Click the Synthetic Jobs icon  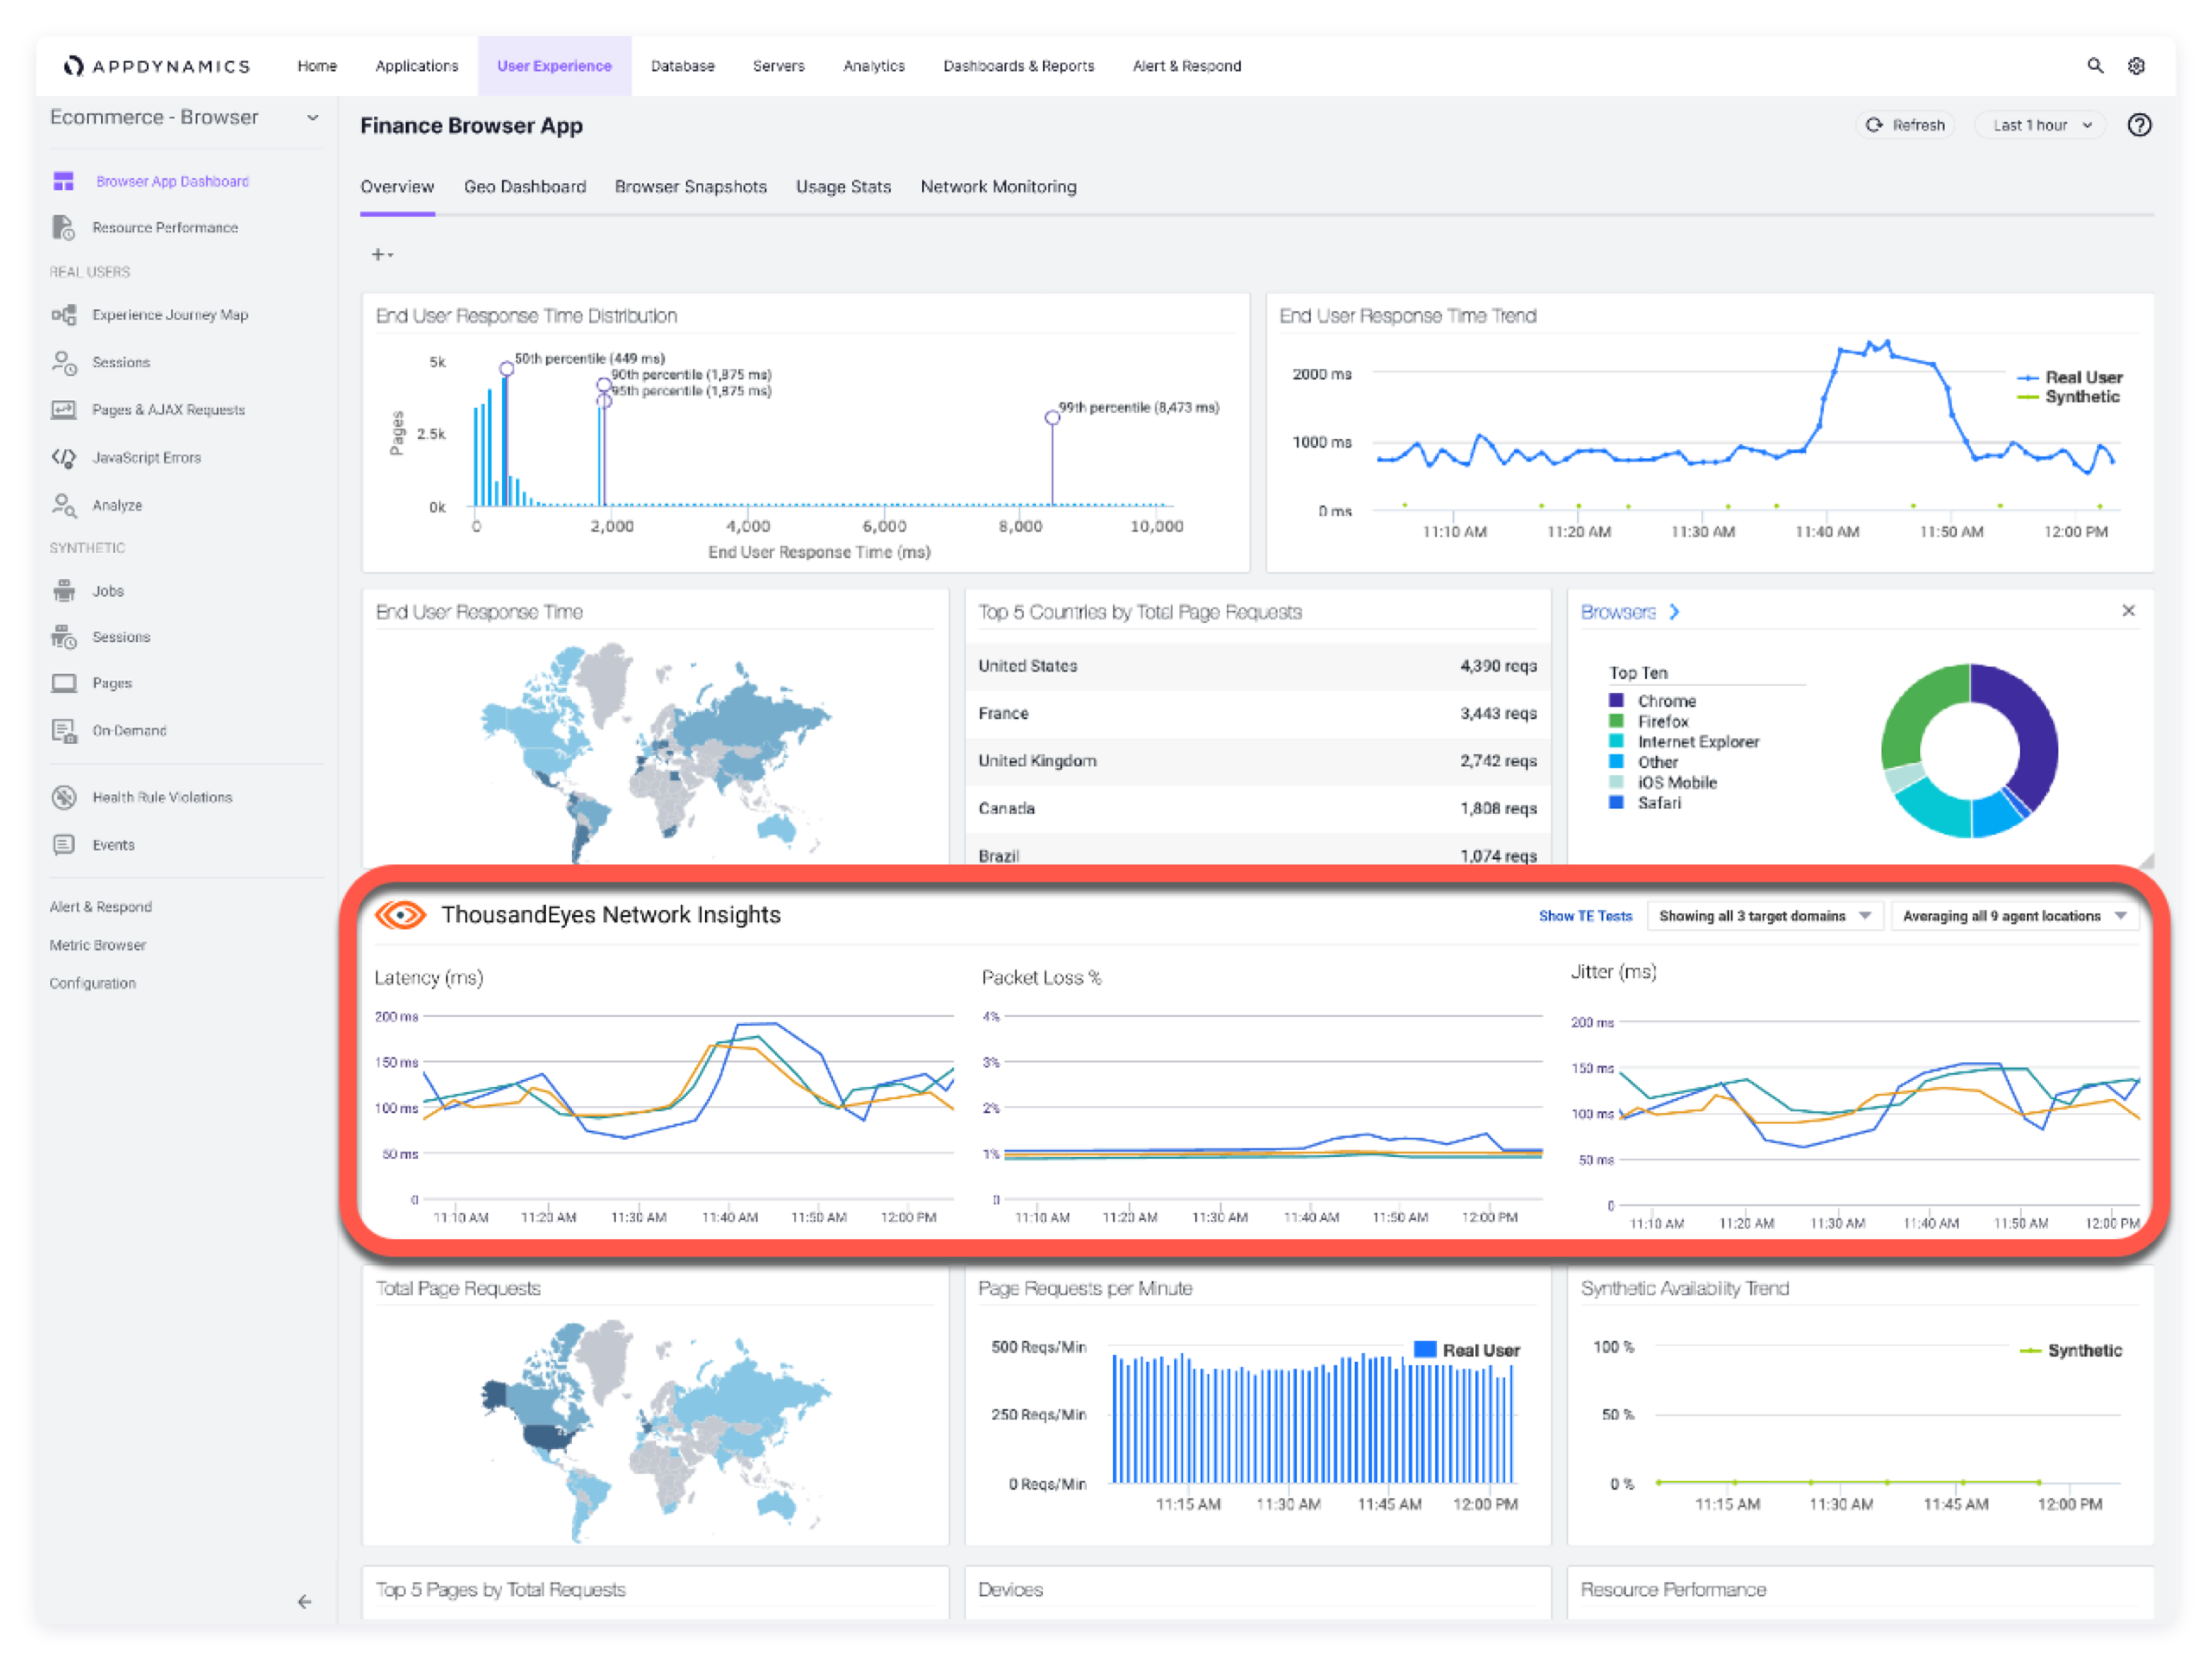tap(64, 591)
